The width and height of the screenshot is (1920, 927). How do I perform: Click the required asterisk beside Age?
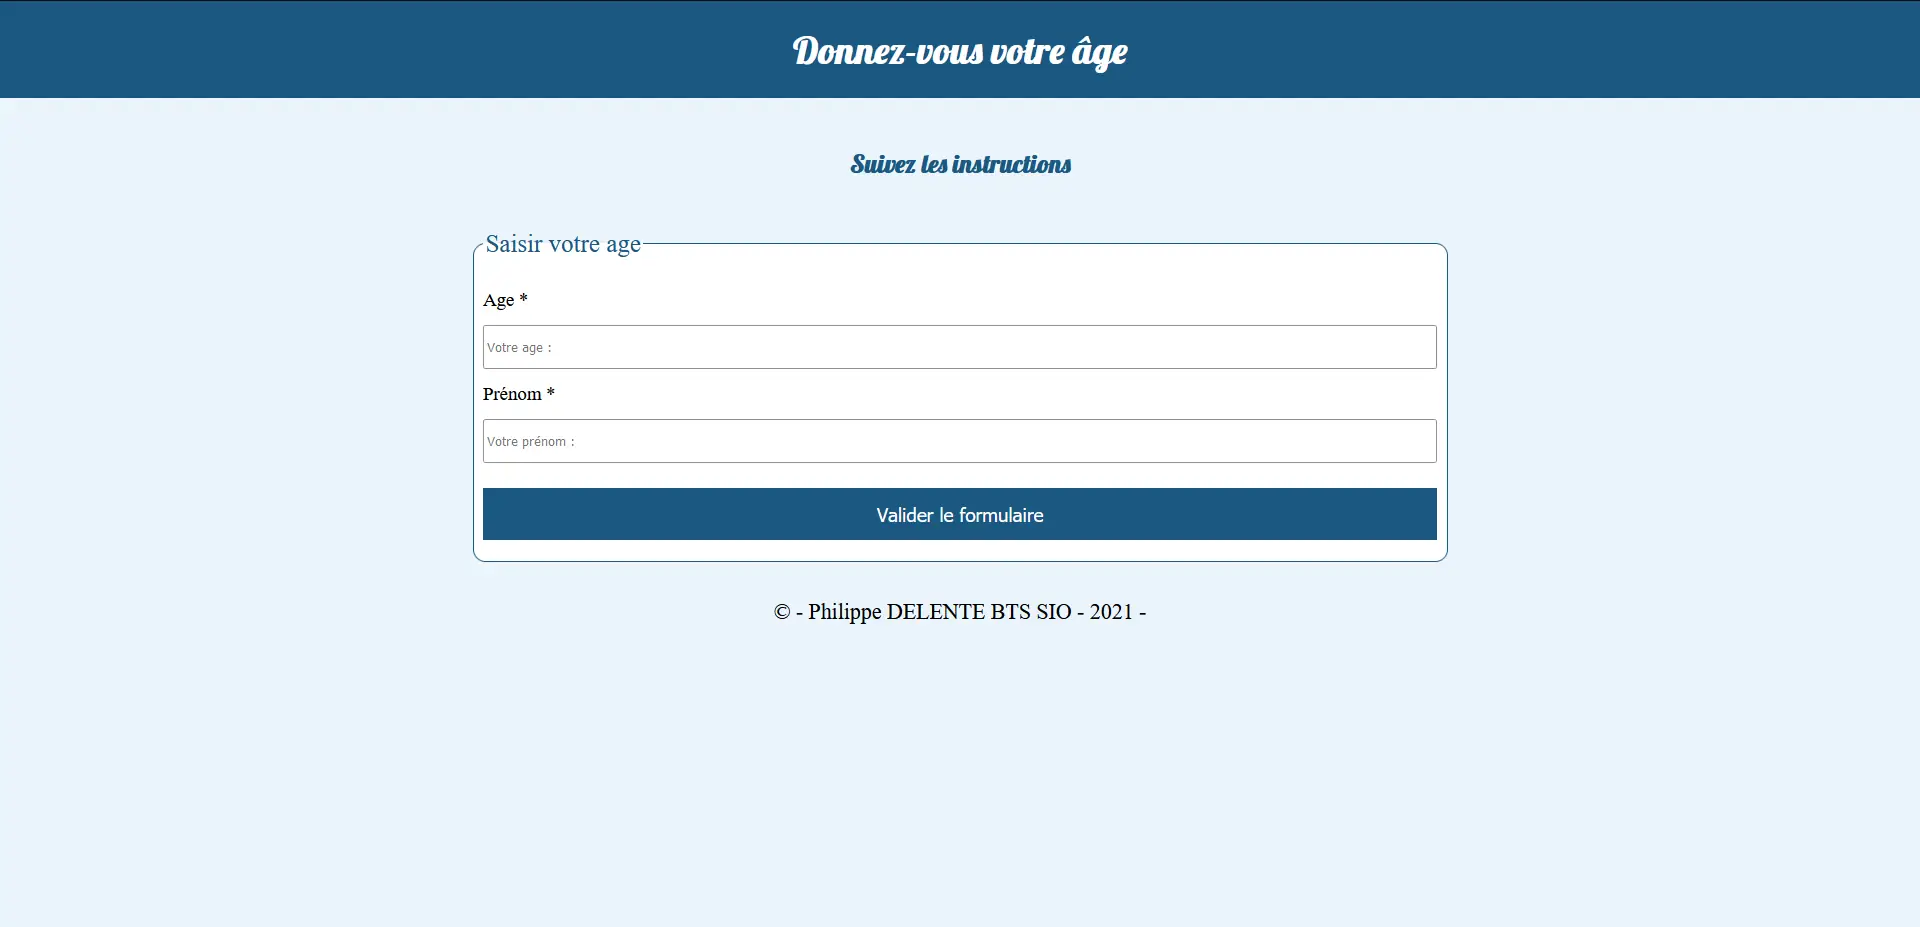[x=523, y=299]
